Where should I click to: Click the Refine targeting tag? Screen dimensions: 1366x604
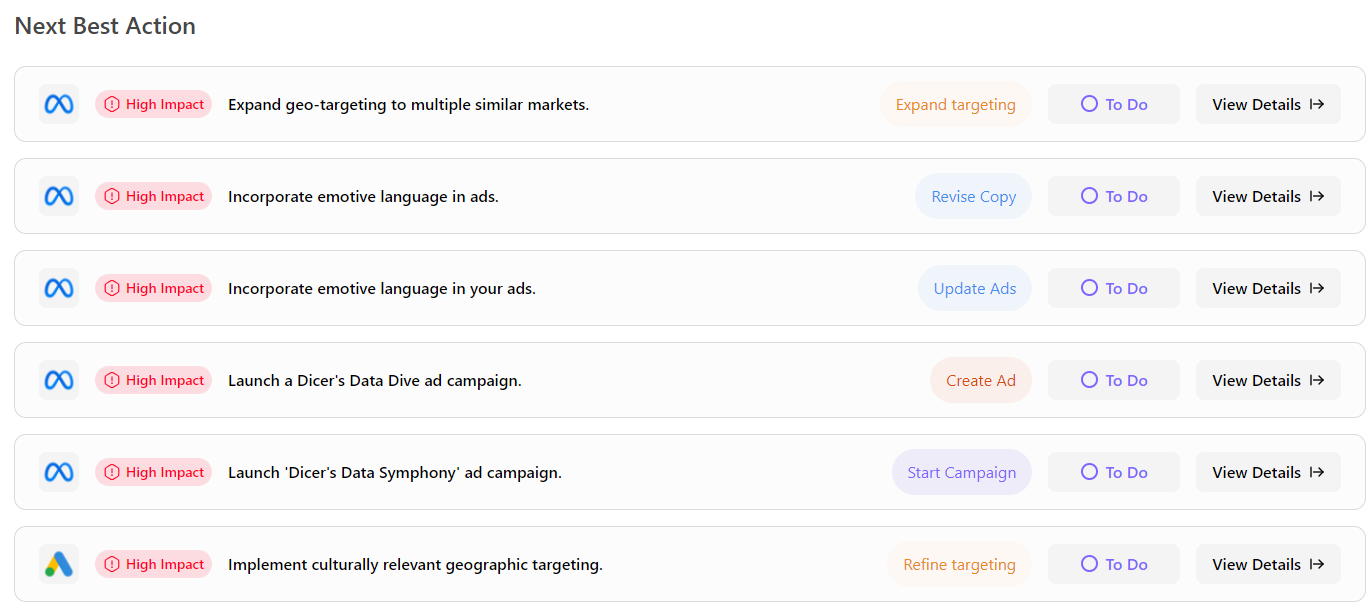coord(959,564)
